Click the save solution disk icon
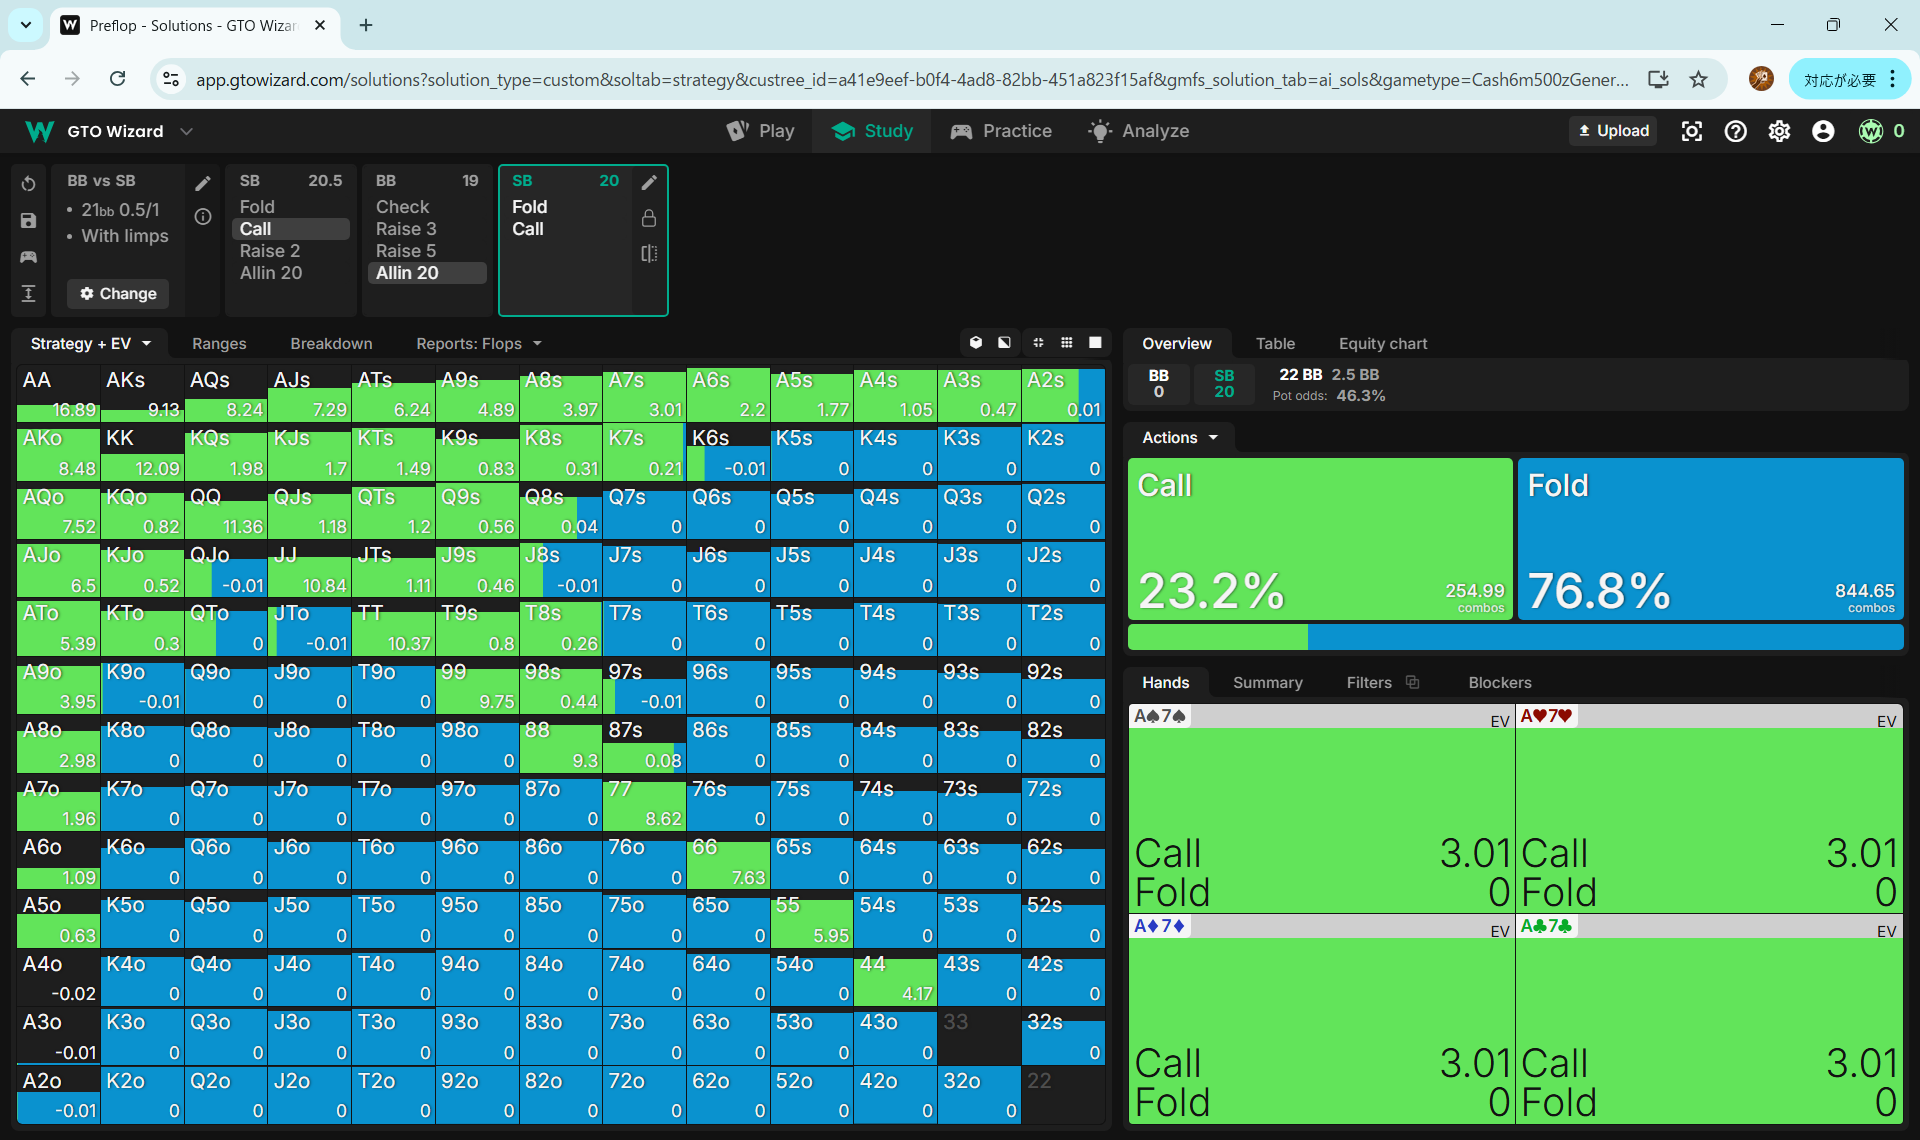This screenshot has width=1920, height=1140. point(28,221)
